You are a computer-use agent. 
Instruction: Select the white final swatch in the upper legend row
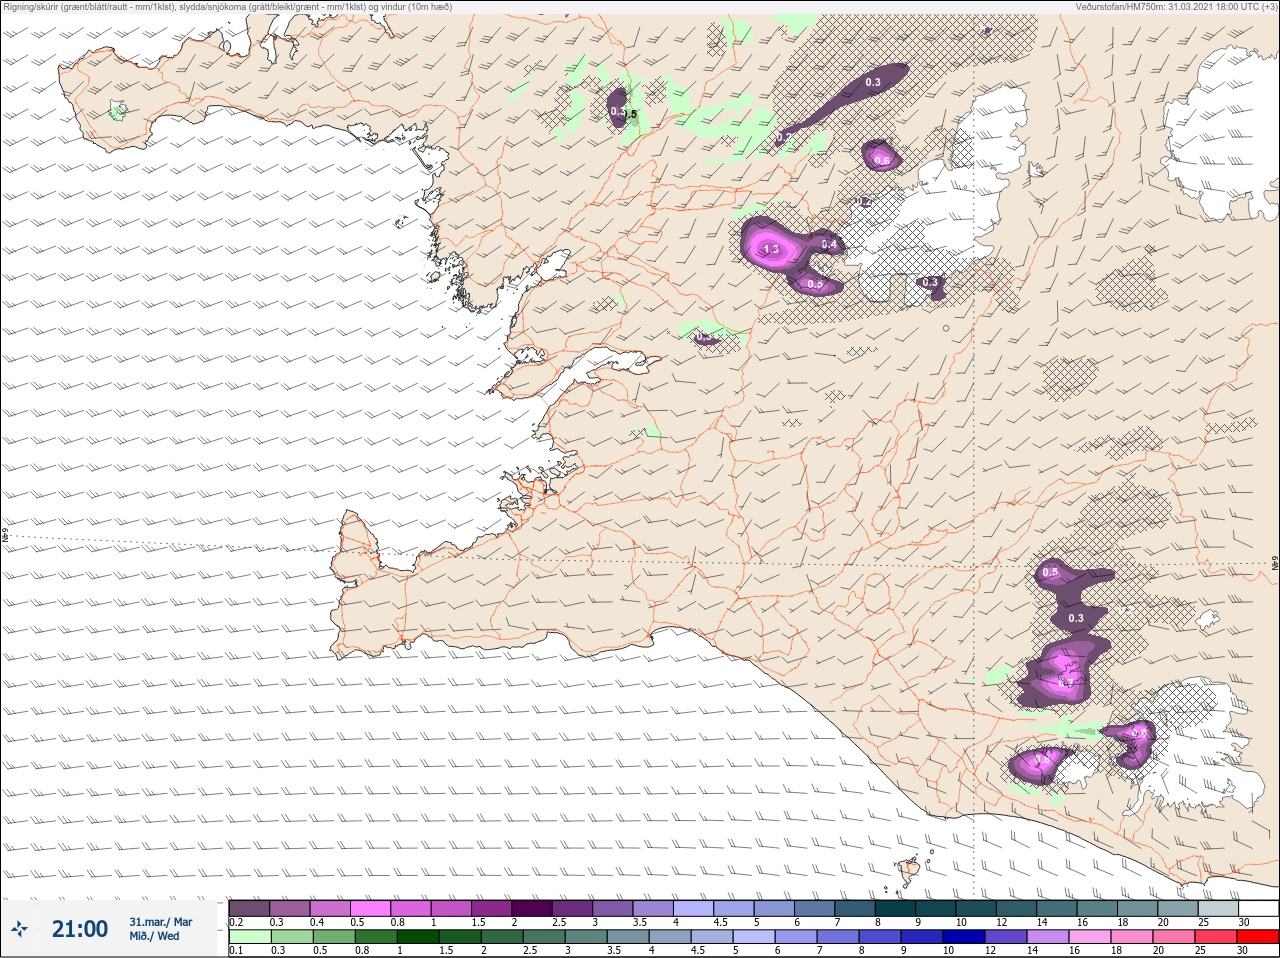click(x=1259, y=908)
